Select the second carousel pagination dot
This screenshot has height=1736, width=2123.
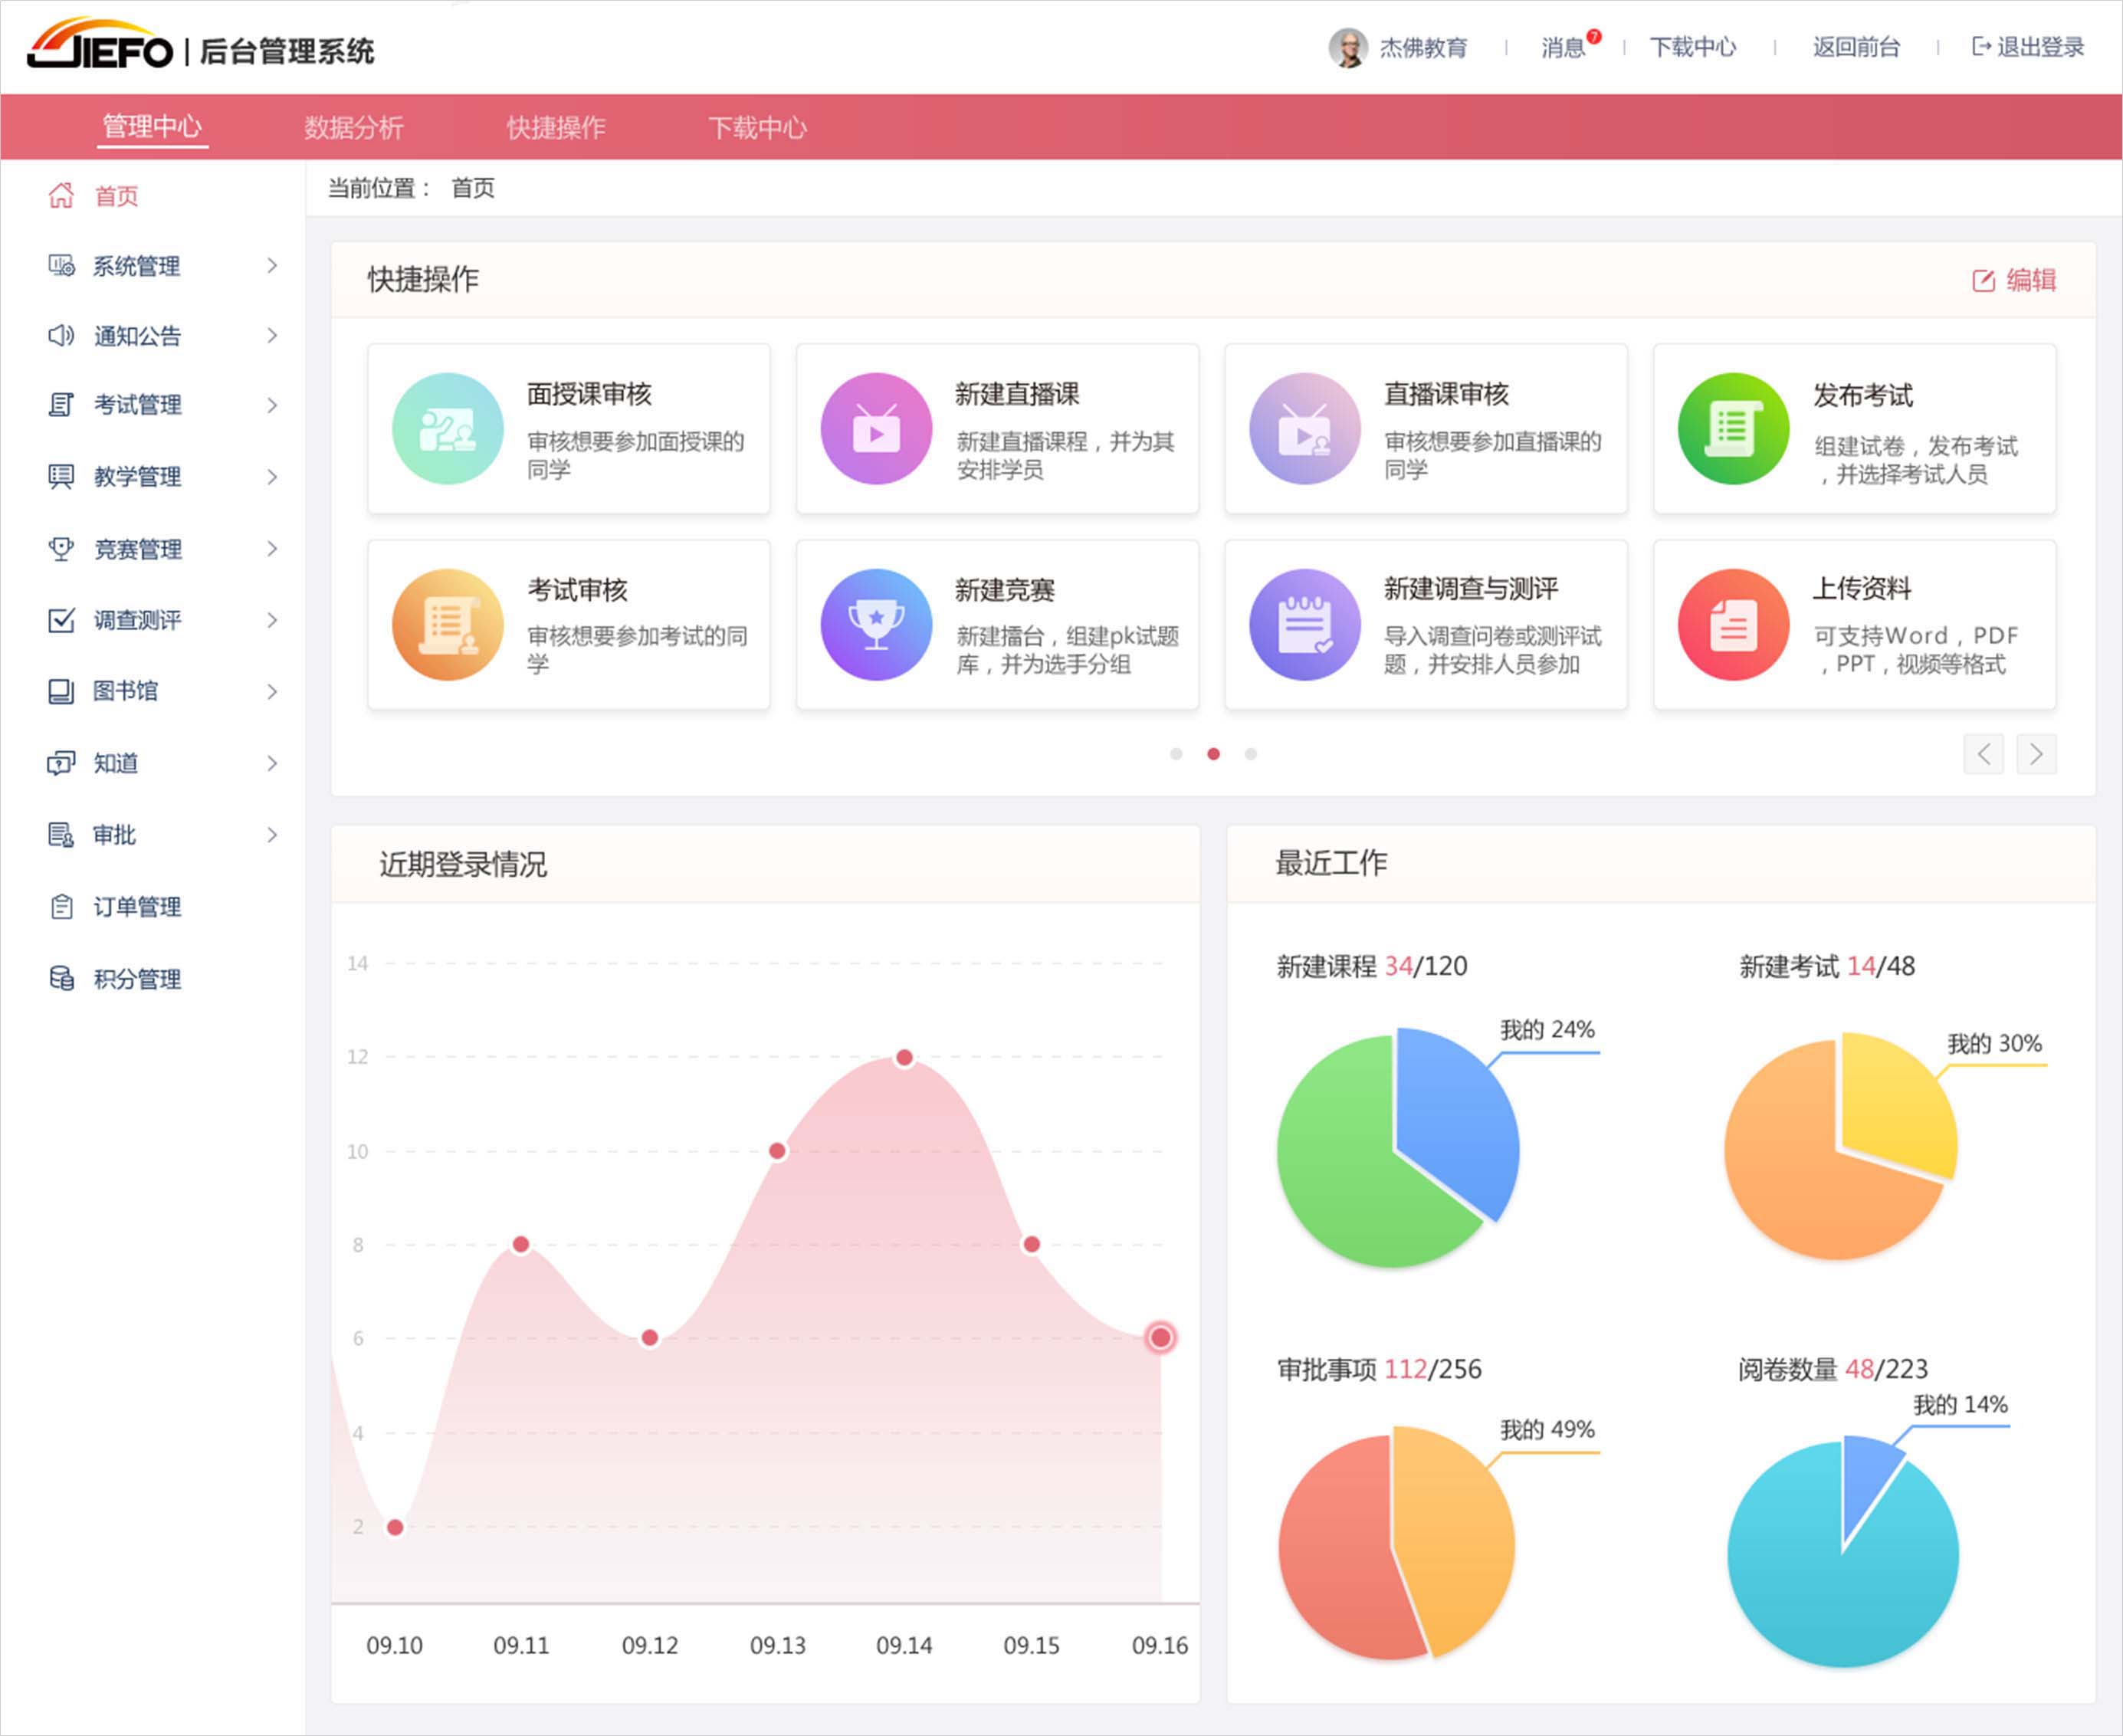click(1214, 755)
